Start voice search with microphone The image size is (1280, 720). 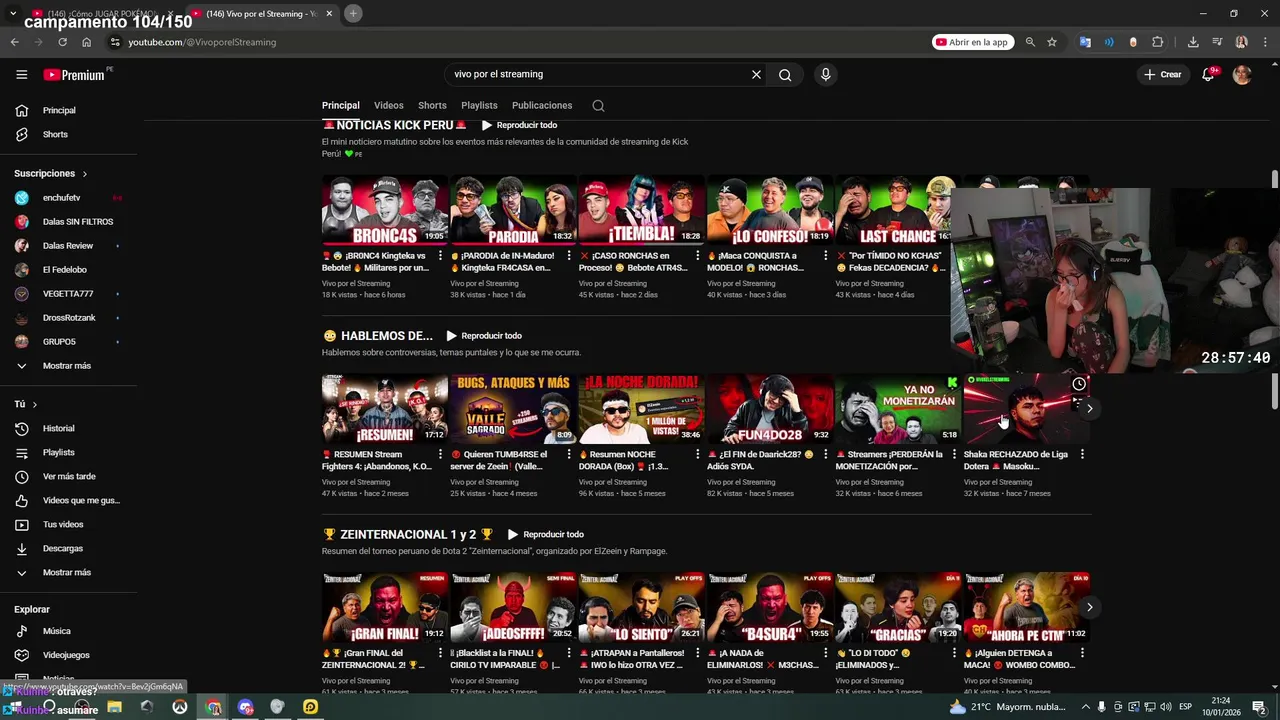point(825,74)
